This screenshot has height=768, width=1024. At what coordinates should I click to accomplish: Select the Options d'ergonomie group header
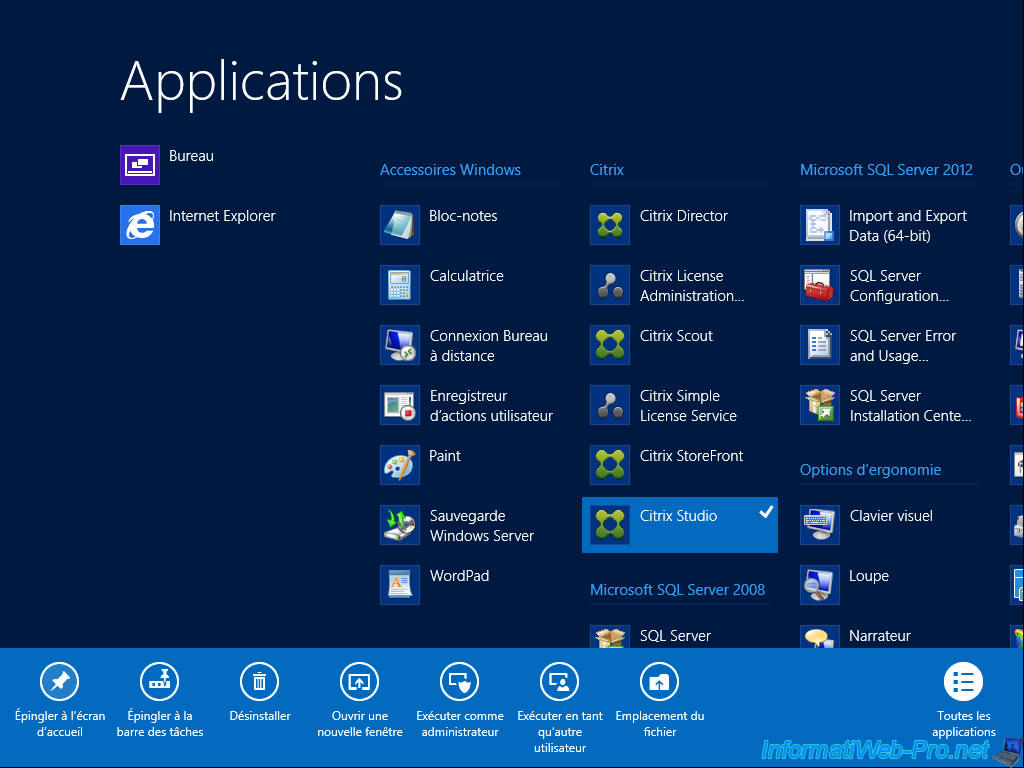(871, 470)
